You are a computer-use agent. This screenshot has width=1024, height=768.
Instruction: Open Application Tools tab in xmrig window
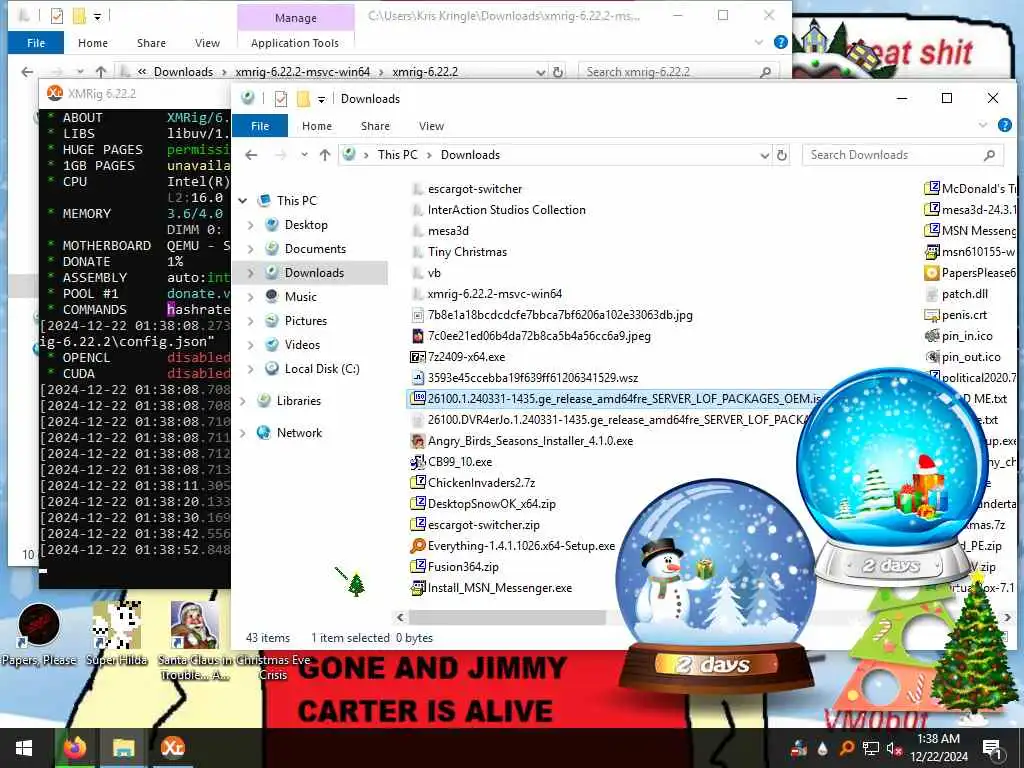[x=295, y=43]
